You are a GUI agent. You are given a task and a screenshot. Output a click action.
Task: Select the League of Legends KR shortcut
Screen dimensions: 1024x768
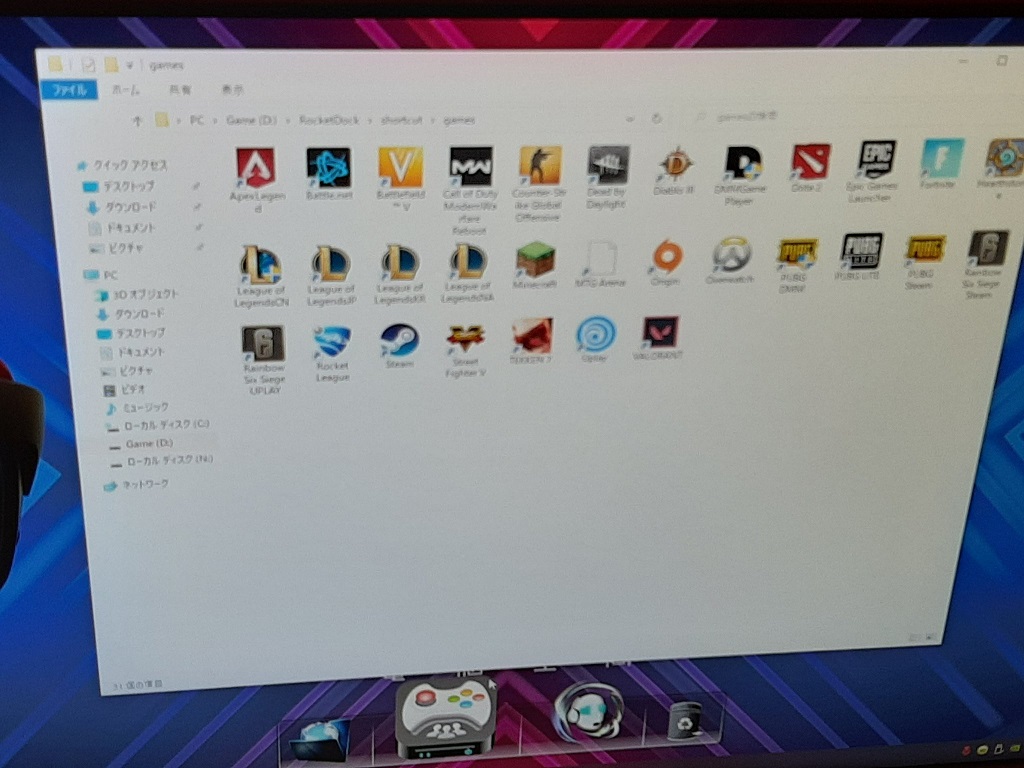tap(400, 274)
